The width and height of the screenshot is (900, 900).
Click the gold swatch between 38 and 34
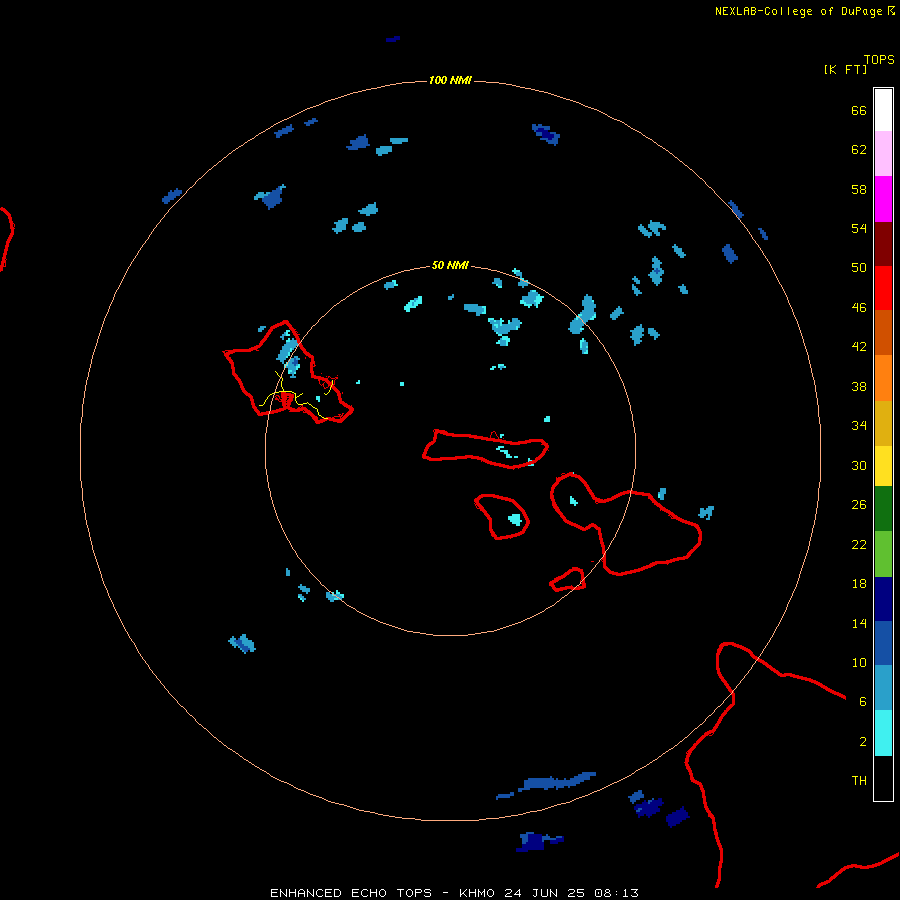883,422
